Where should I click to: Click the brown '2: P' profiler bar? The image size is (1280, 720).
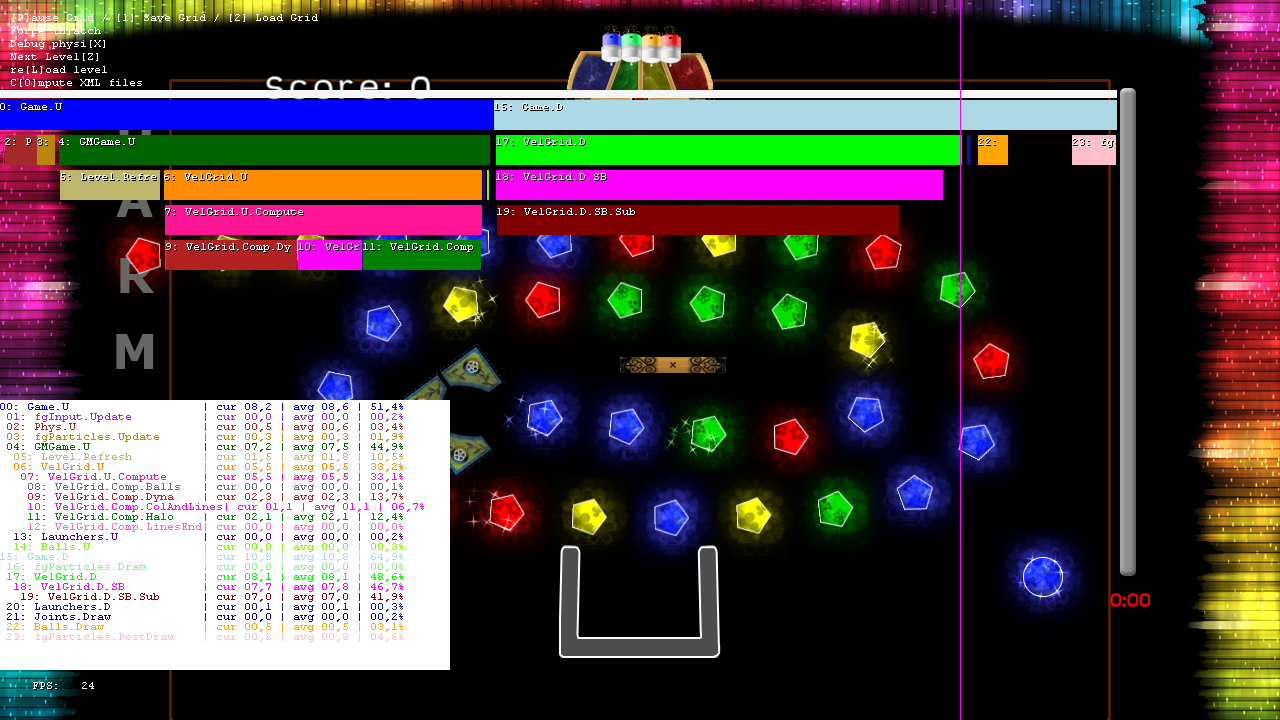19,150
